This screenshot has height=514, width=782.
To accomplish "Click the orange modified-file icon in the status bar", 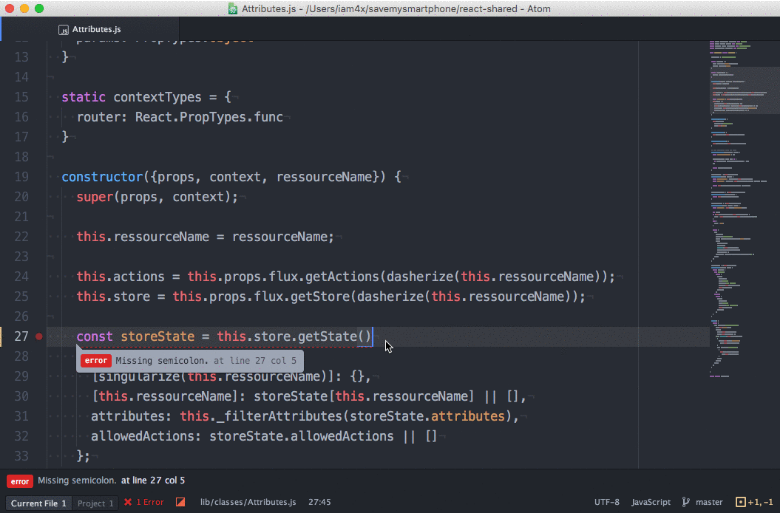I will click(x=181, y=502).
